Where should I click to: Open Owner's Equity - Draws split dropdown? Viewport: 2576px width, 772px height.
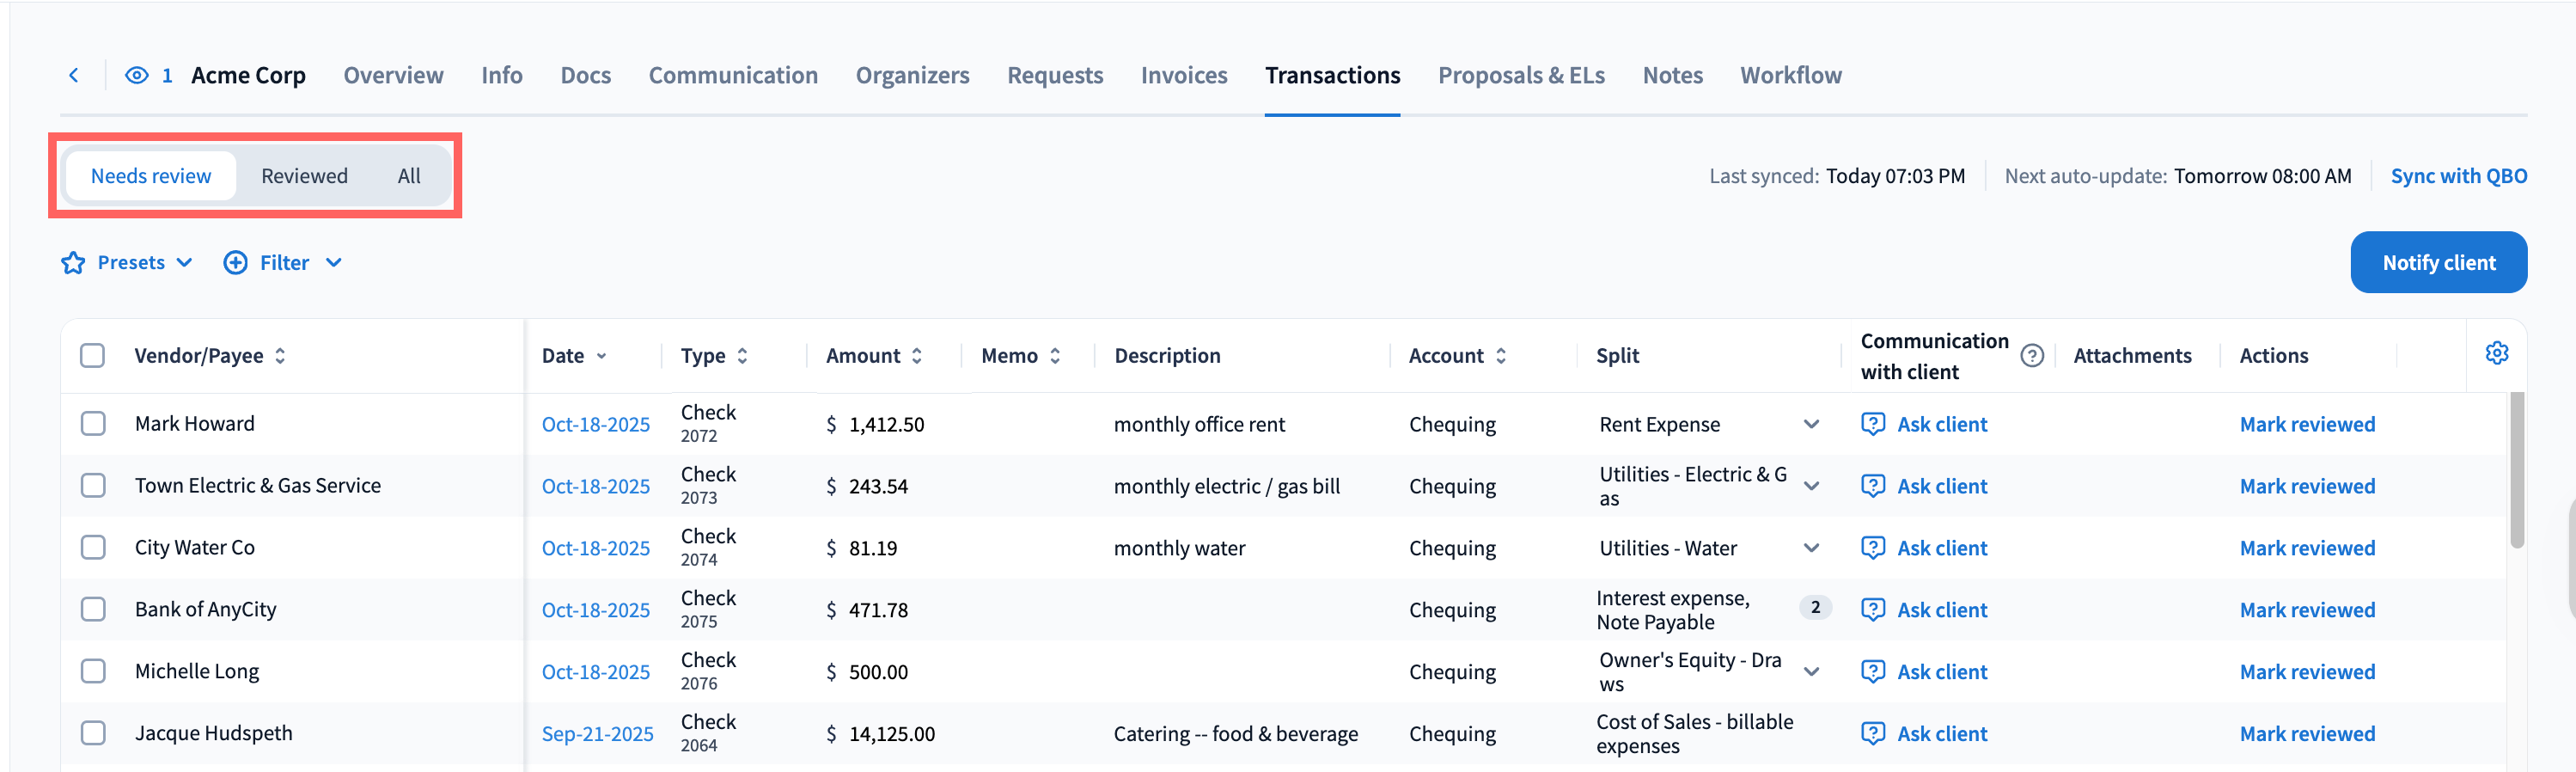(1810, 672)
